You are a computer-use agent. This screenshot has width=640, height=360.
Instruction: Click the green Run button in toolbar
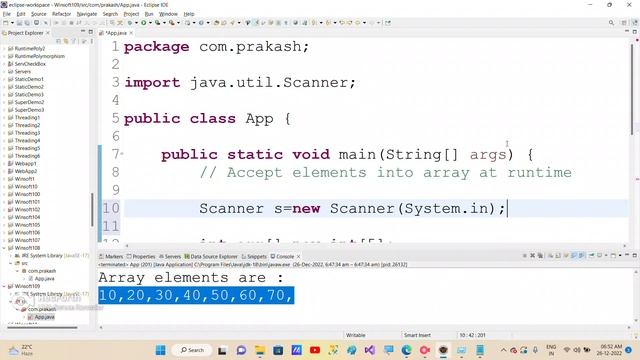(x=144, y=23)
